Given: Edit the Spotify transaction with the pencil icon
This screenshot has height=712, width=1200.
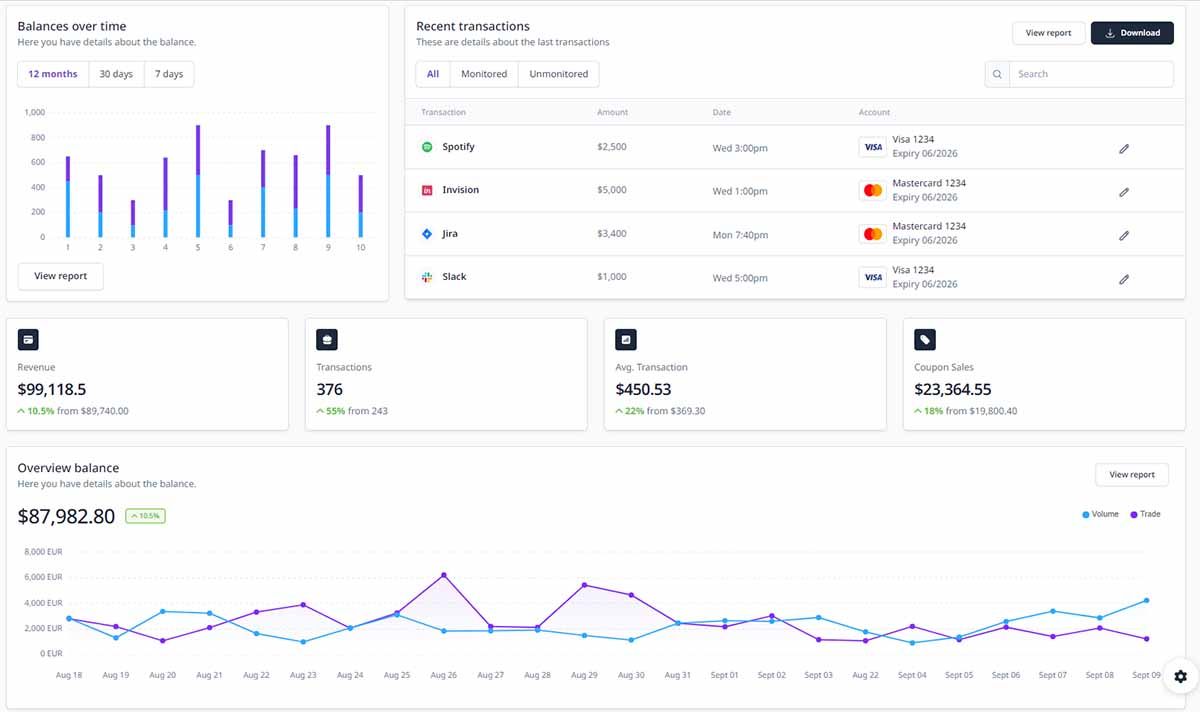Looking at the screenshot, I should coord(1124,147).
